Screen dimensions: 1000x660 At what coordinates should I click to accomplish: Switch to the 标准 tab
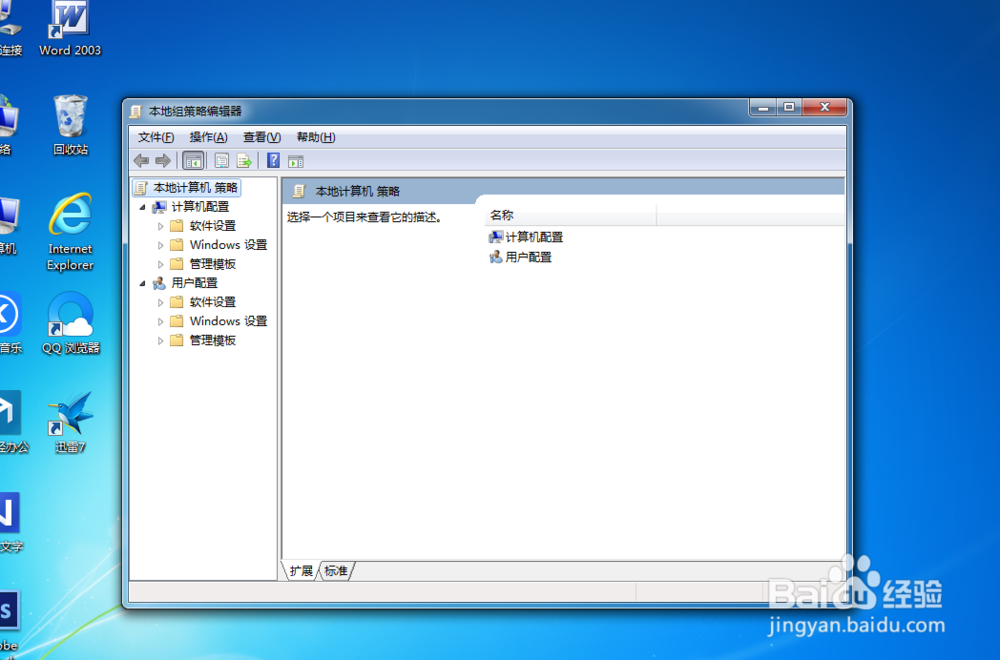coord(335,571)
